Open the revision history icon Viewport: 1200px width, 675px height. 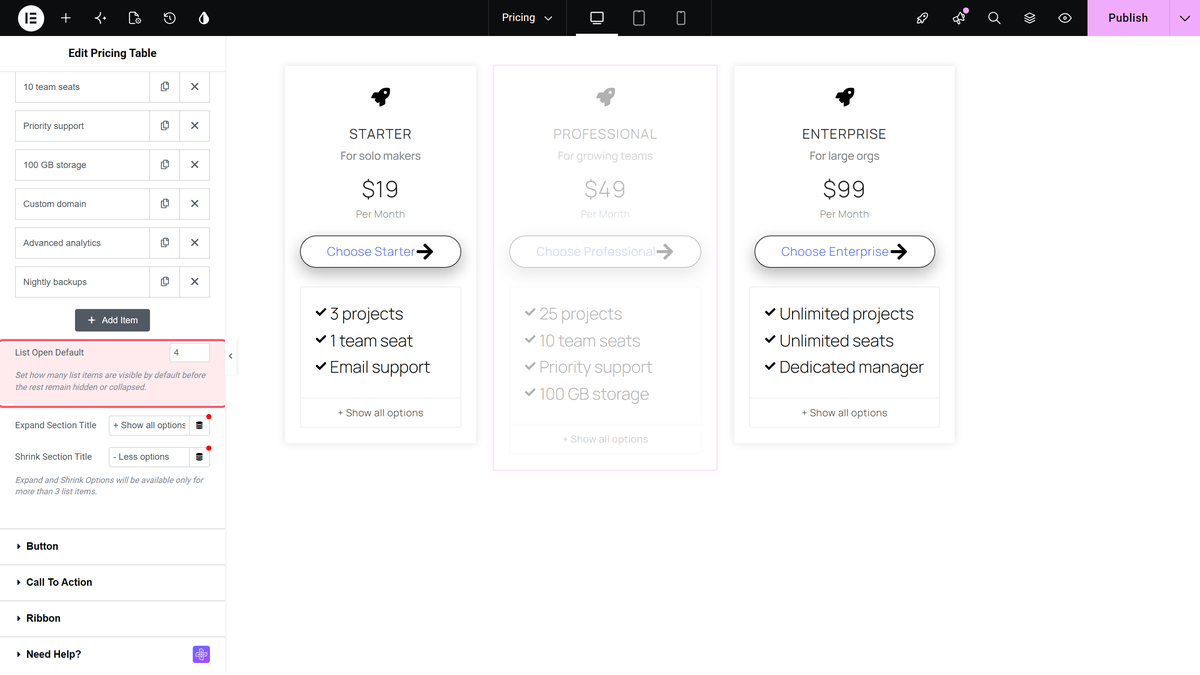[x=170, y=18]
